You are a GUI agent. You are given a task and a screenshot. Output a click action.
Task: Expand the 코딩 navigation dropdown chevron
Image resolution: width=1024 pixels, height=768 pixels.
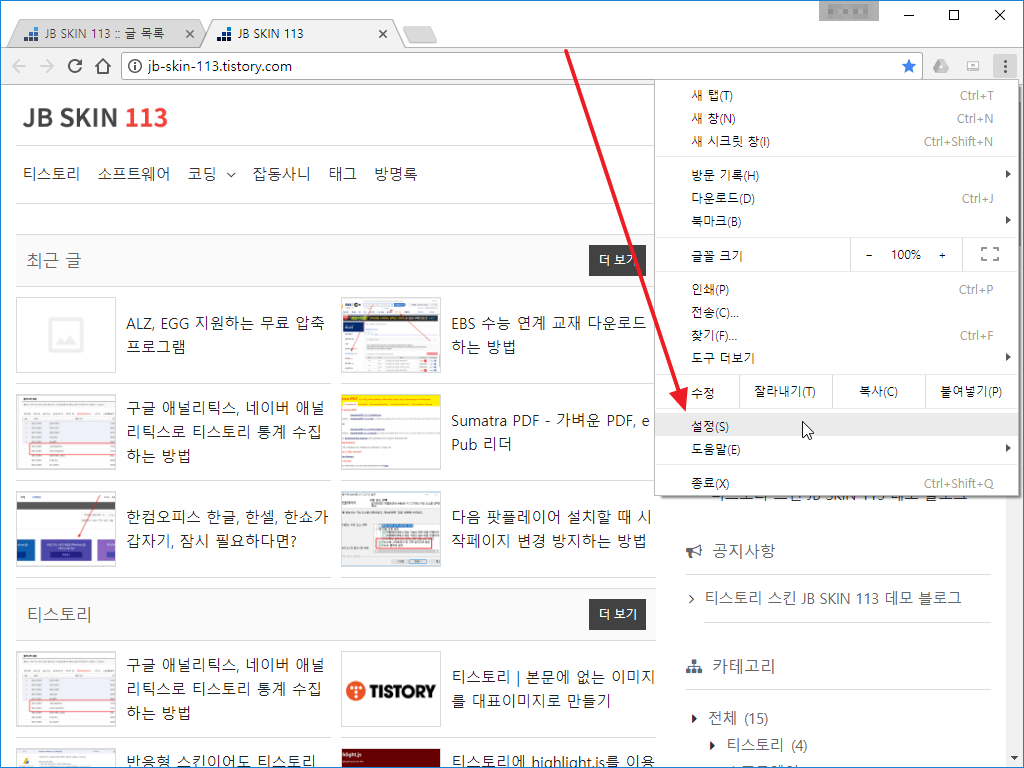(x=231, y=175)
